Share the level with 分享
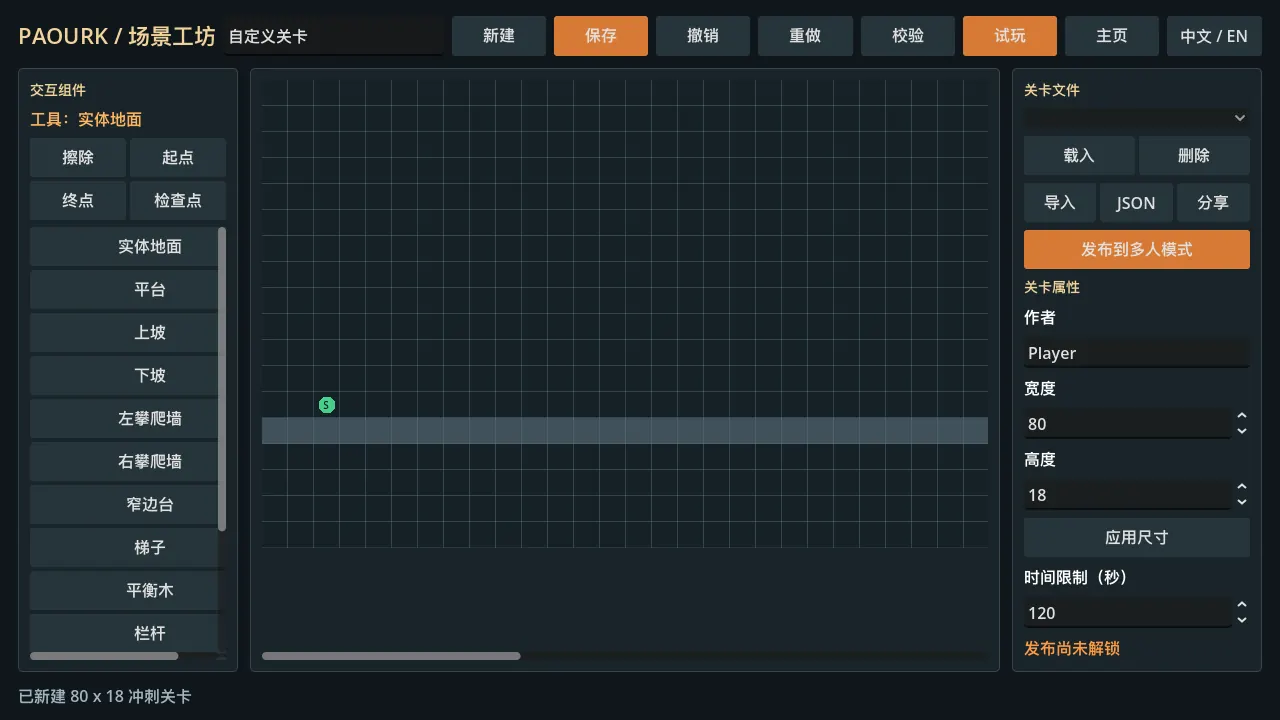1280x720 pixels. click(x=1213, y=203)
